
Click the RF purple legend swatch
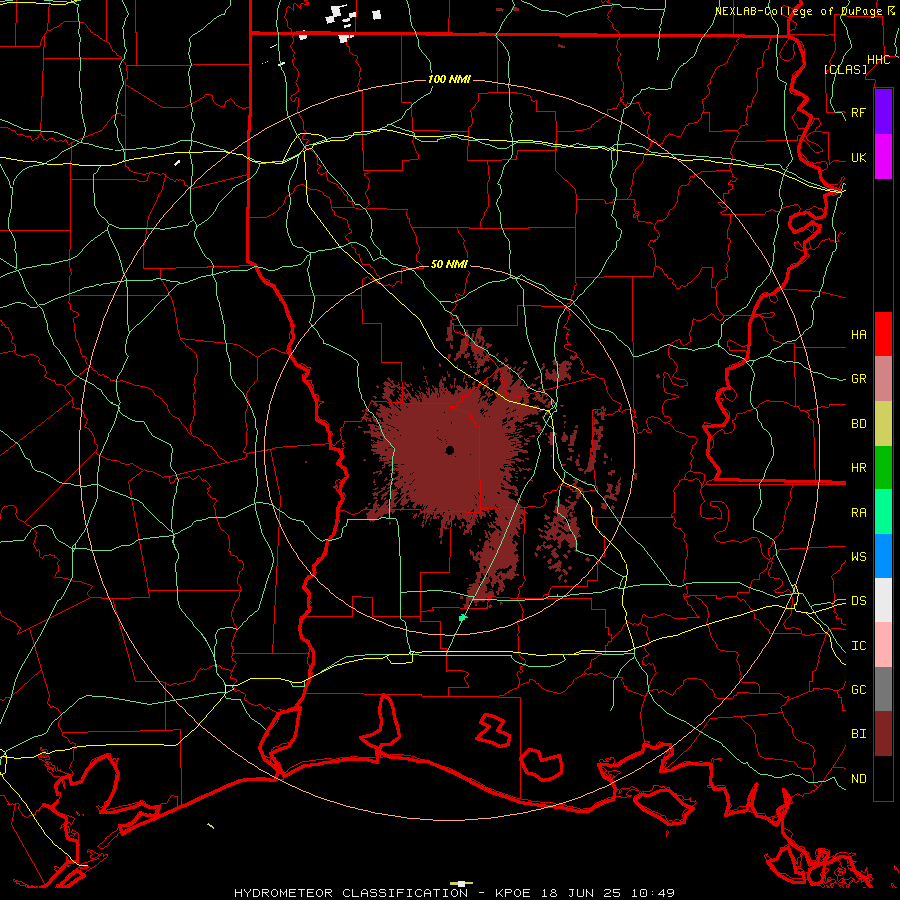coord(883,112)
